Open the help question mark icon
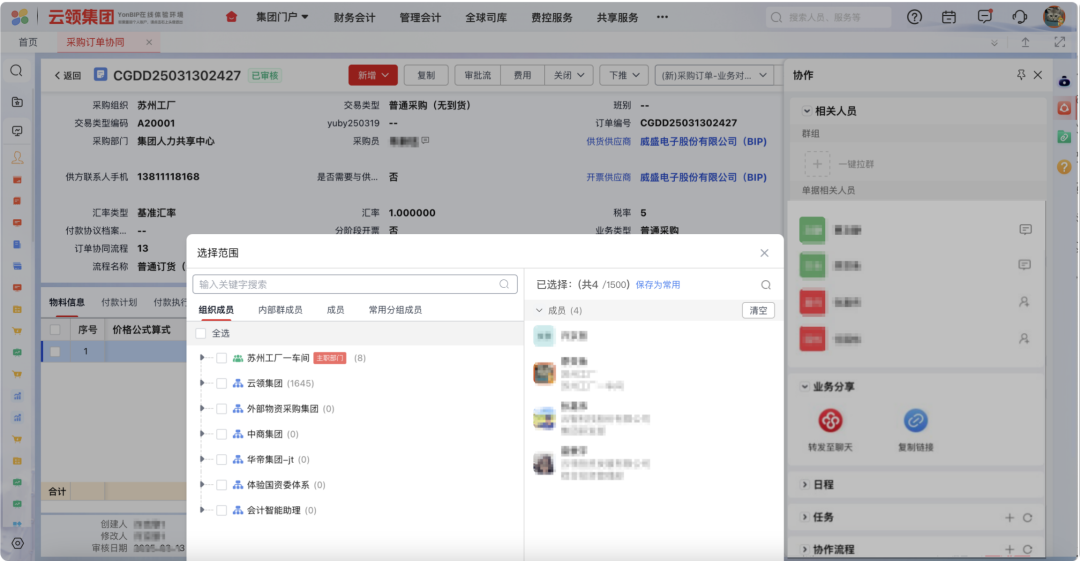 point(914,17)
